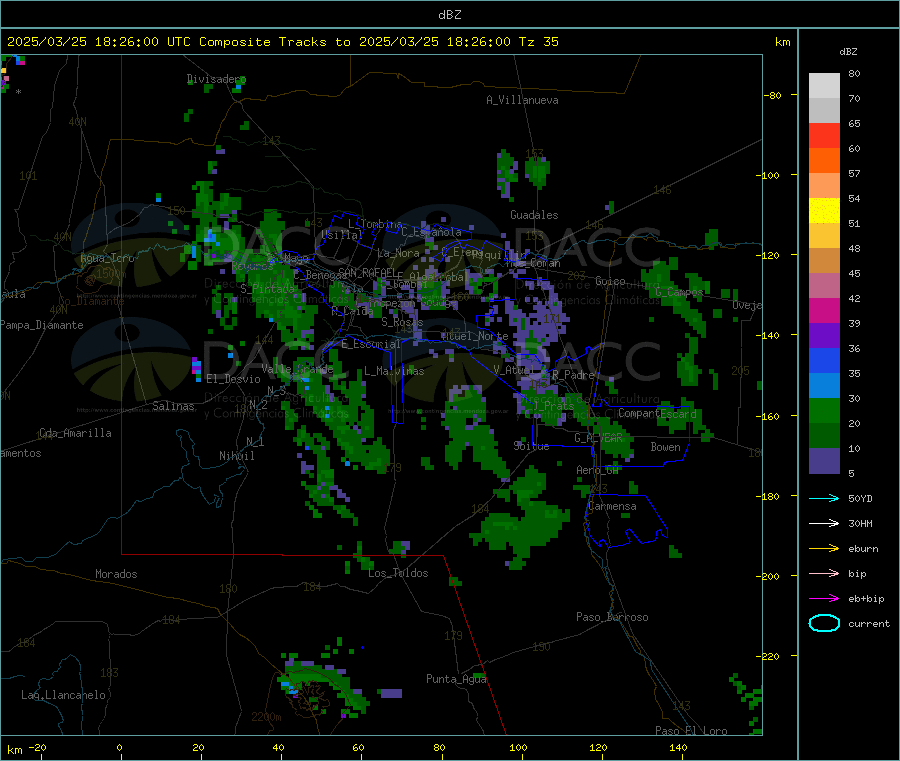Screen dimensions: 900x761
Task: Select the Punta_Agua map label
Action: [456, 679]
